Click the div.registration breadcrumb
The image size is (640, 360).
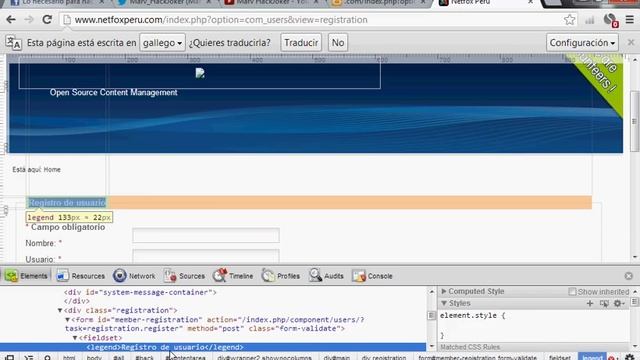[x=384, y=357]
